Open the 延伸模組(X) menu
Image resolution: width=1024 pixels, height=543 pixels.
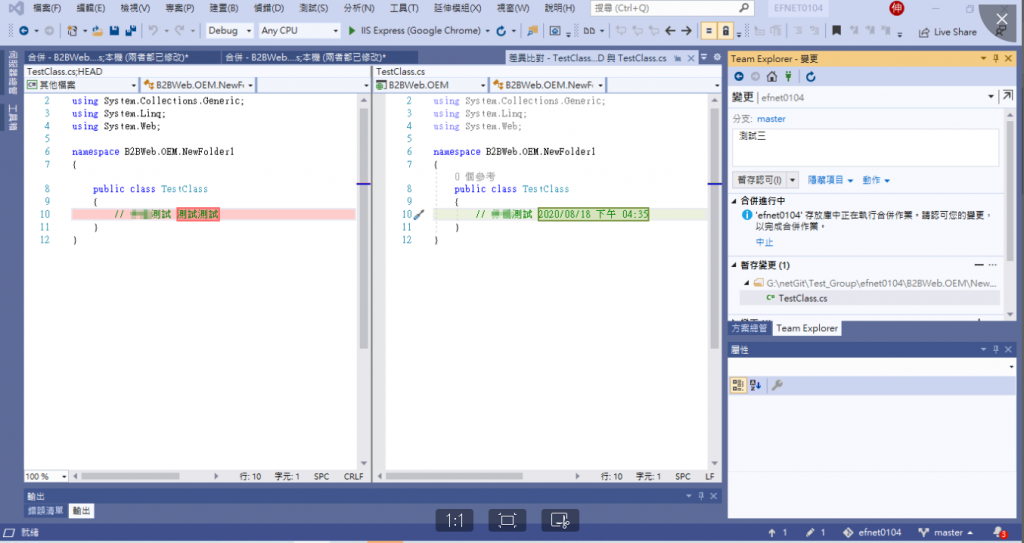point(457,8)
